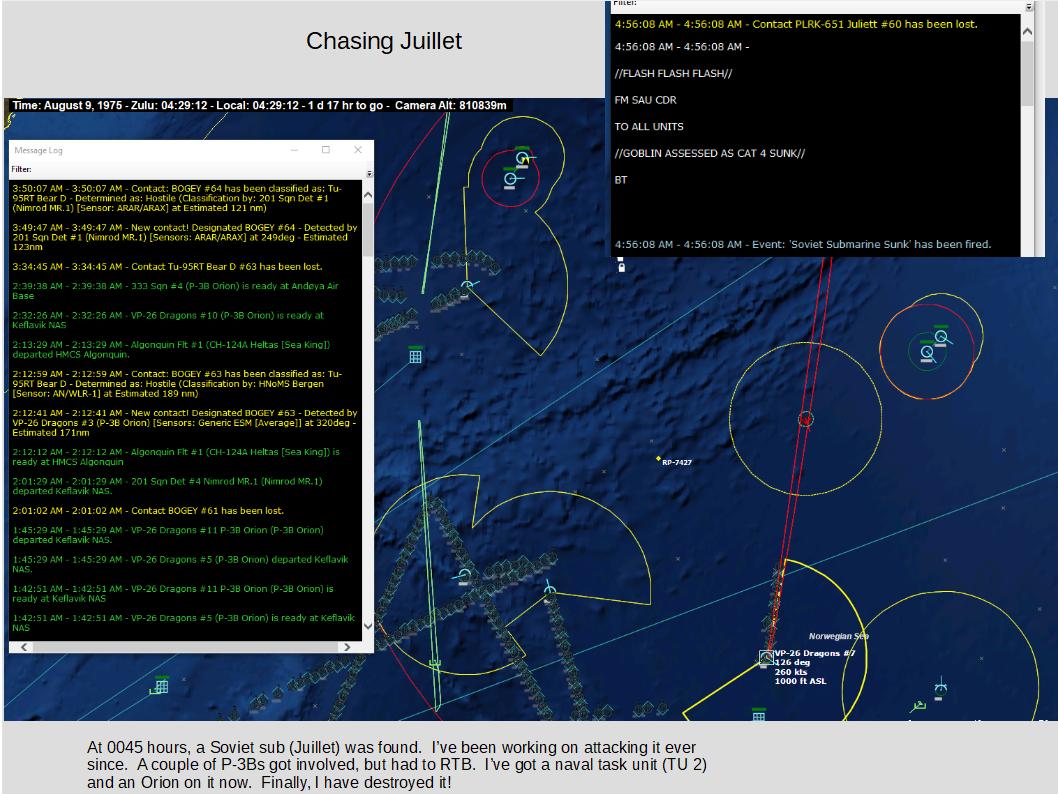The width and height of the screenshot is (1058, 794).
Task: Click Message Log scroll left arrow
Action: [x=24, y=646]
